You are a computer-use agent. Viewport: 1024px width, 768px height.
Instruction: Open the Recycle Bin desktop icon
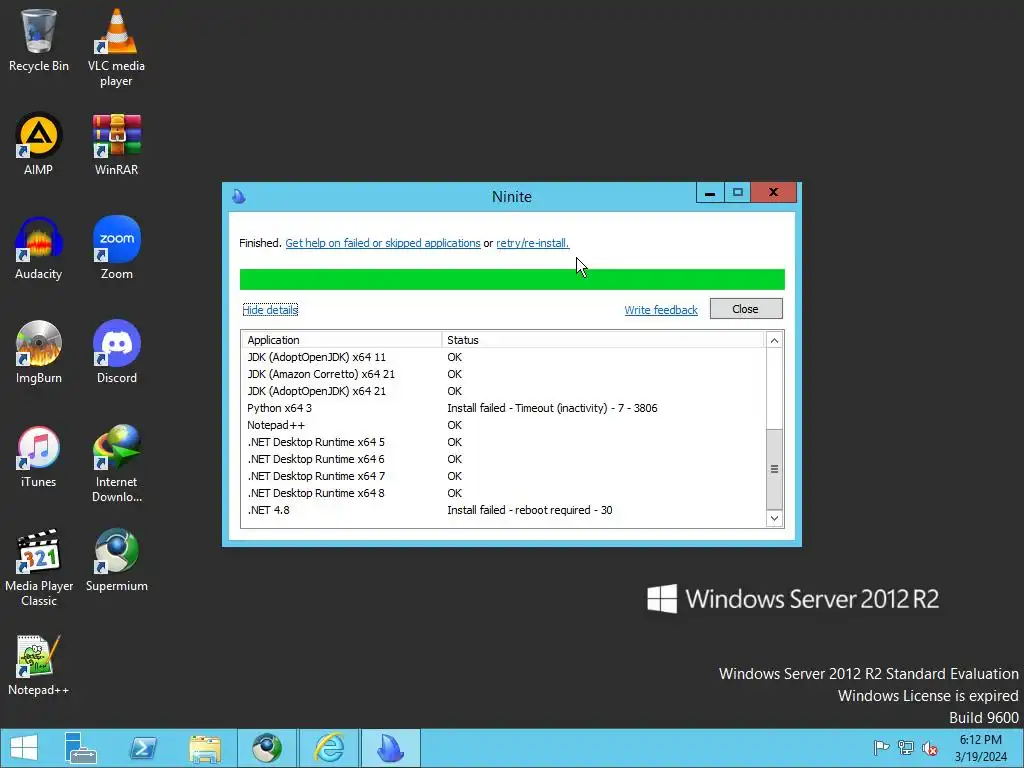(39, 40)
